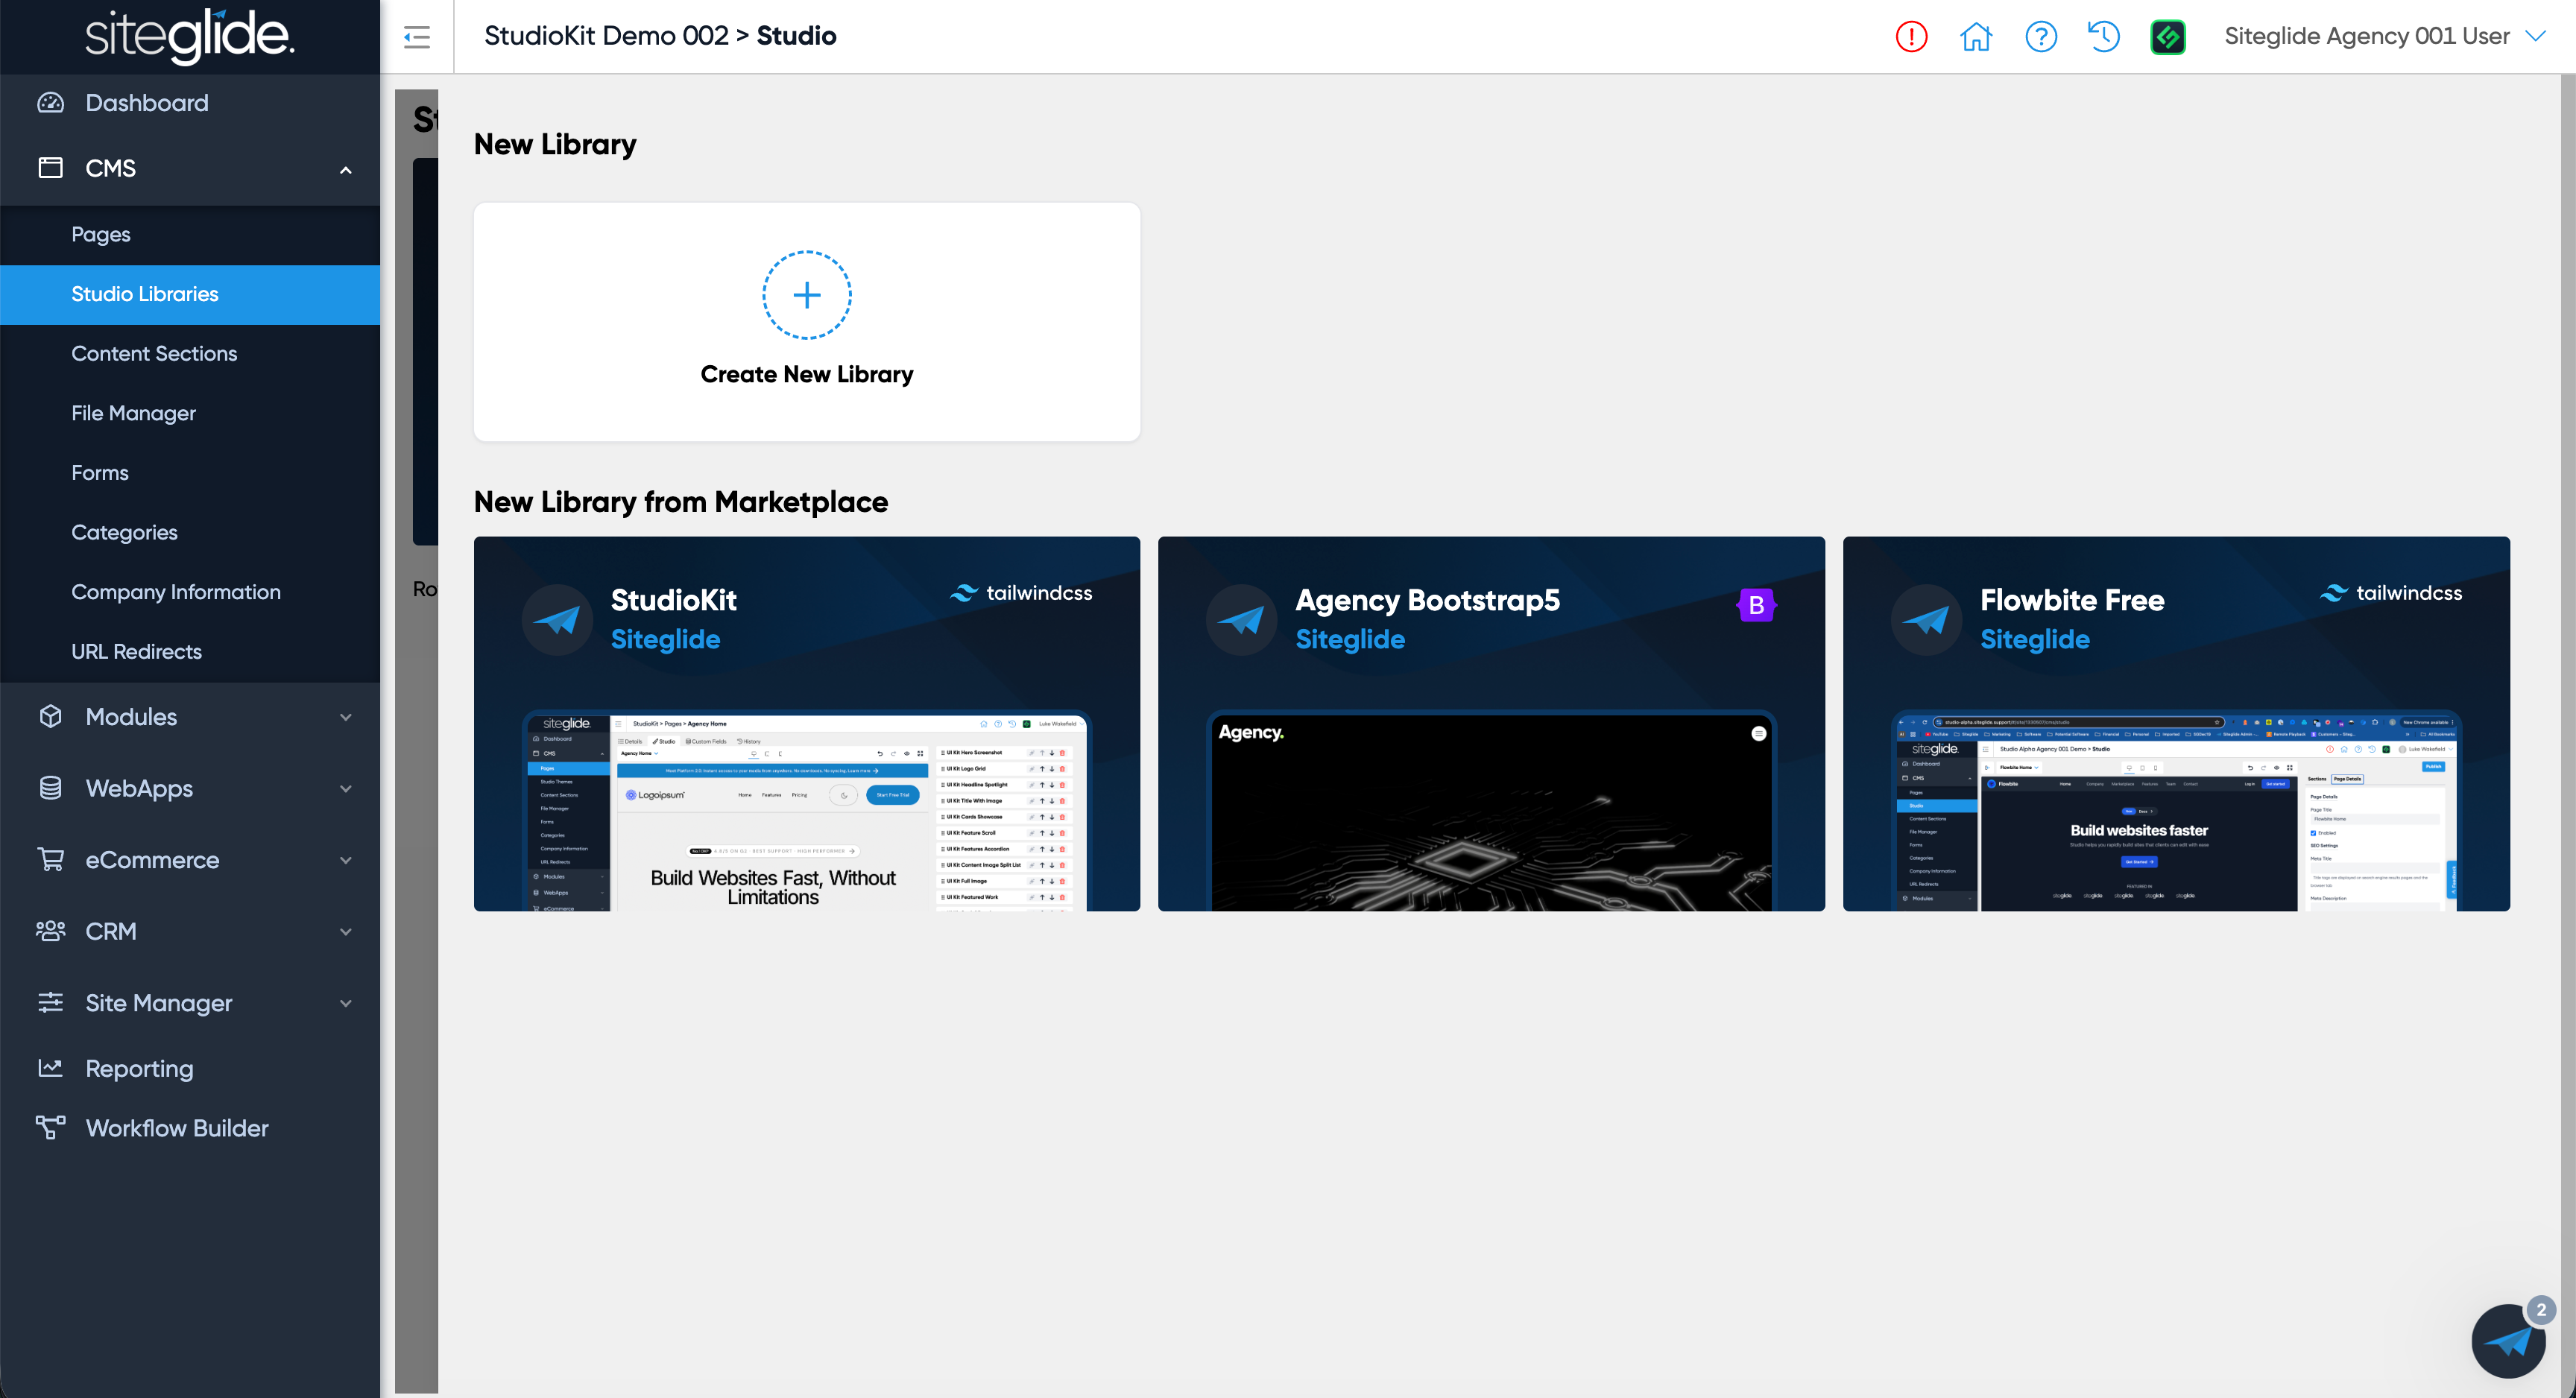This screenshot has width=2576, height=1398.
Task: Click the Agency Bootstrap5 paper plane logo
Action: [x=1242, y=620]
